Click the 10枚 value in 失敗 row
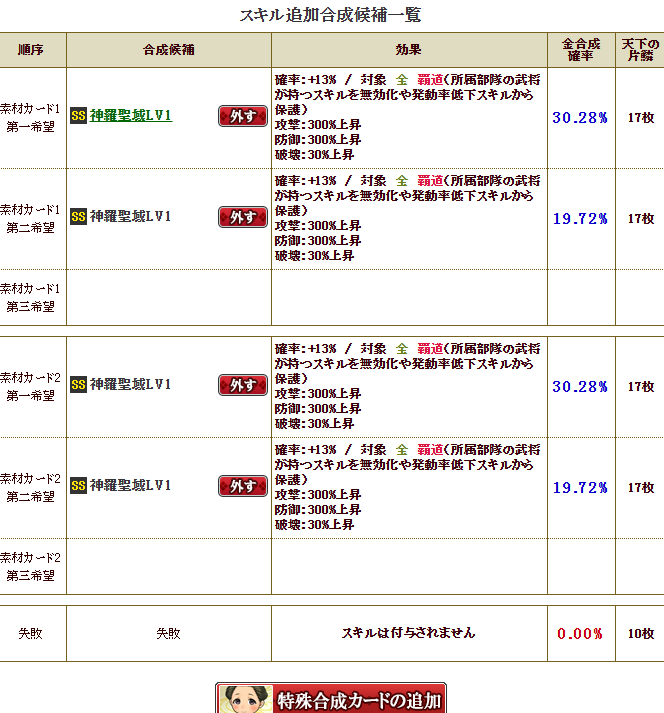 point(641,634)
